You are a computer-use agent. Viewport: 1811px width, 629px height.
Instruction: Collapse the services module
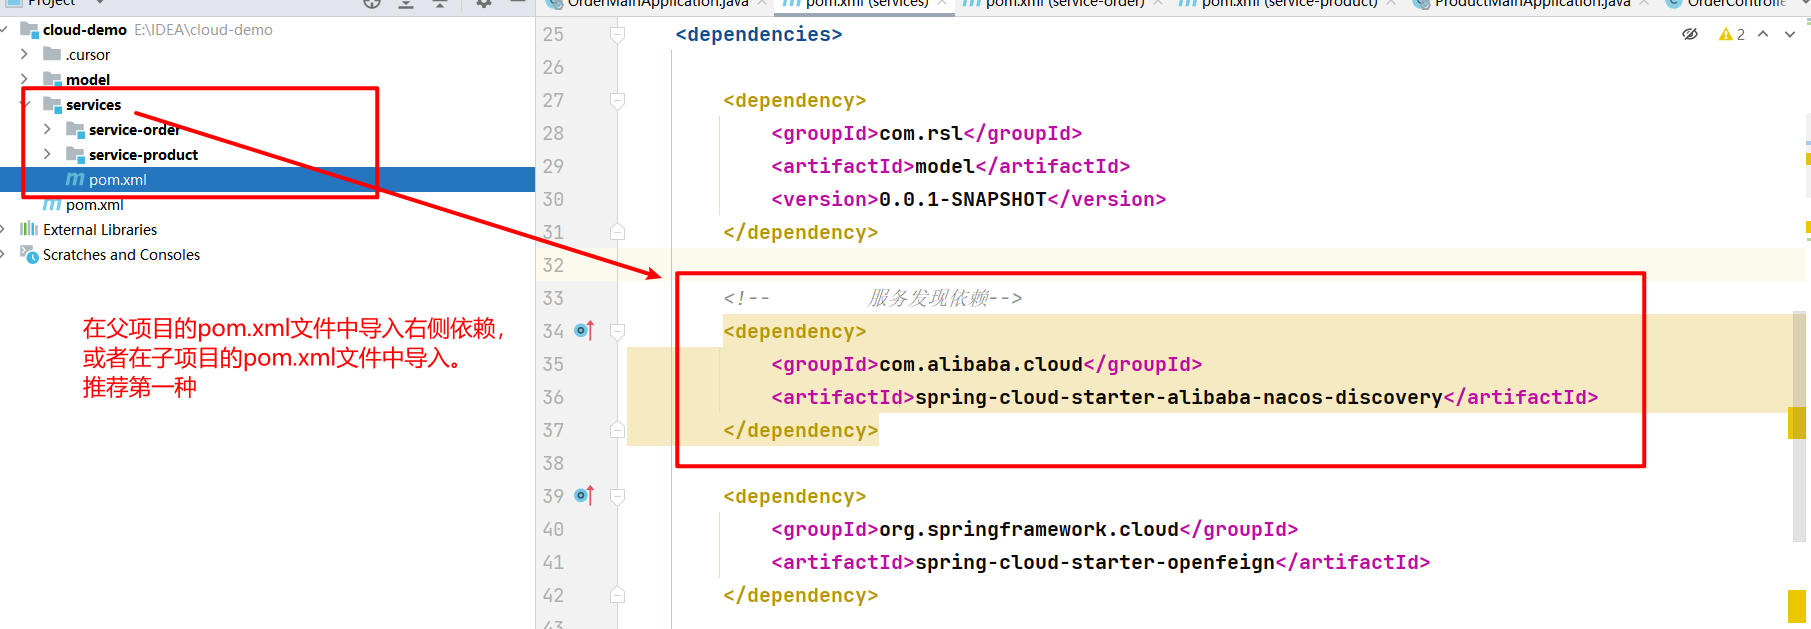tap(24, 104)
